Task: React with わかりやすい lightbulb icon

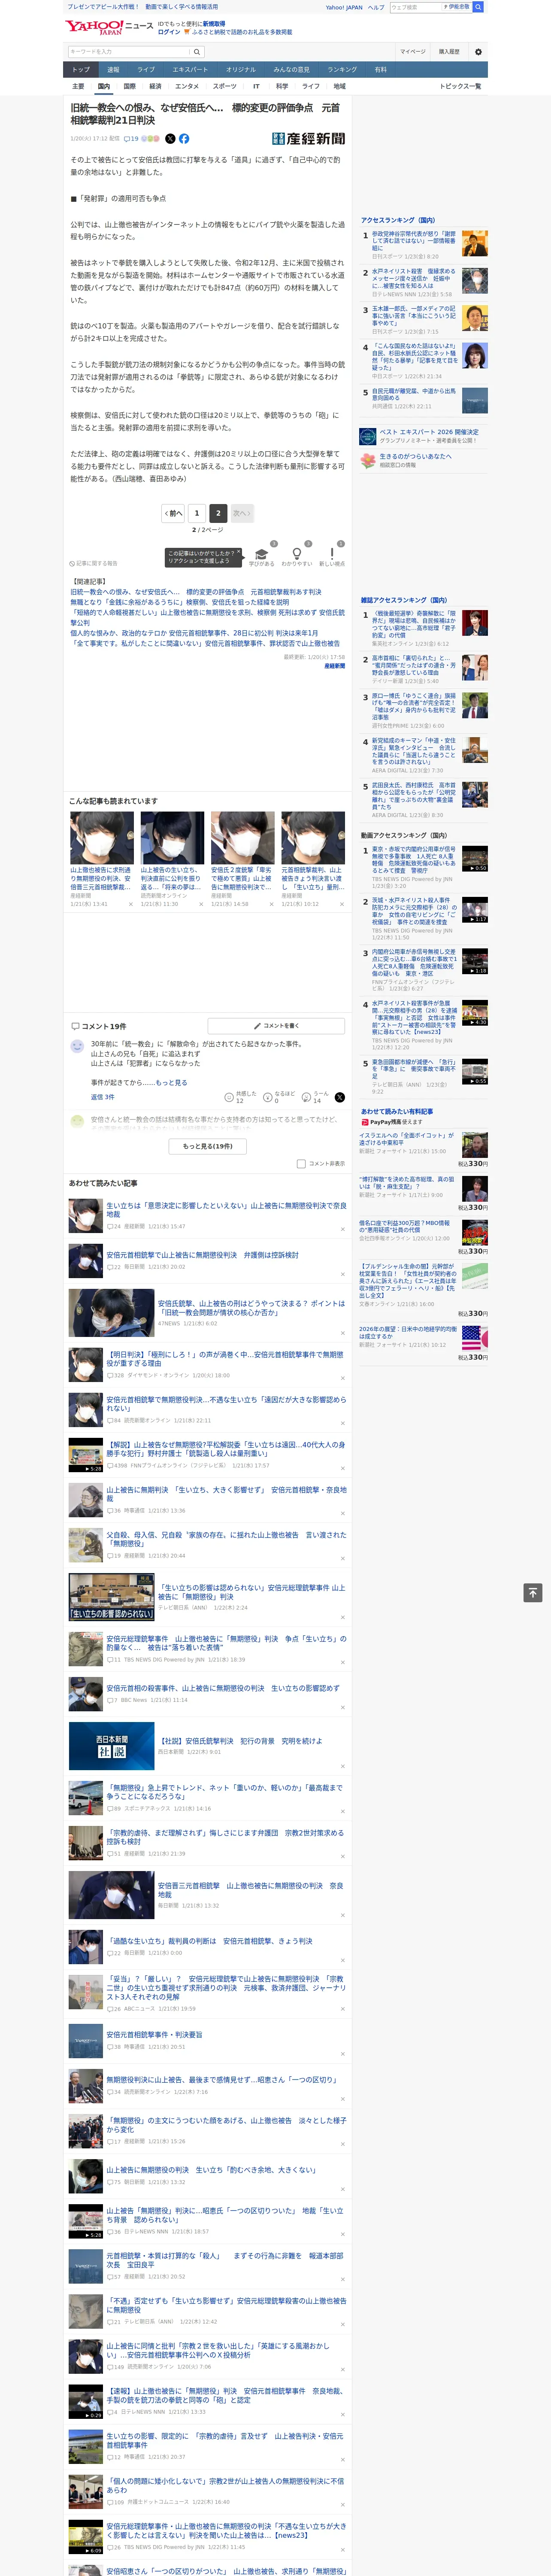Action: click(296, 554)
